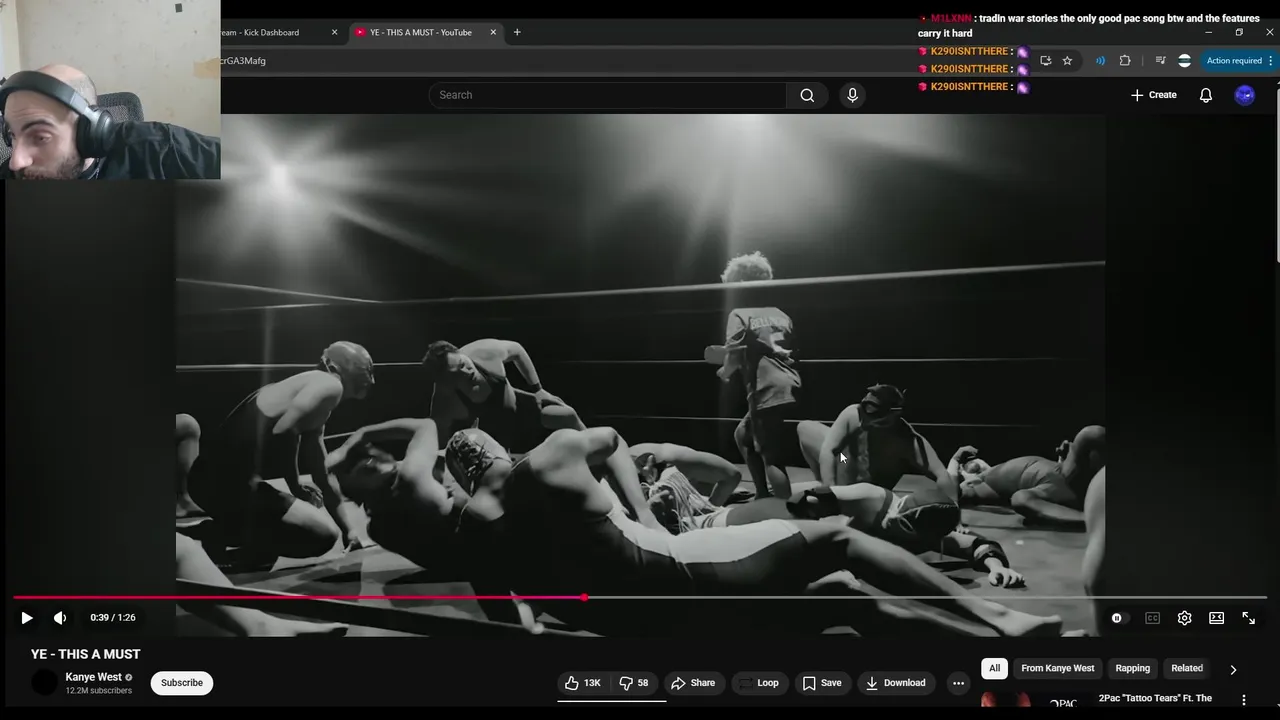Viewport: 1280px width, 720px height.
Task: Mute the video using the speaker icon
Action: 60,618
